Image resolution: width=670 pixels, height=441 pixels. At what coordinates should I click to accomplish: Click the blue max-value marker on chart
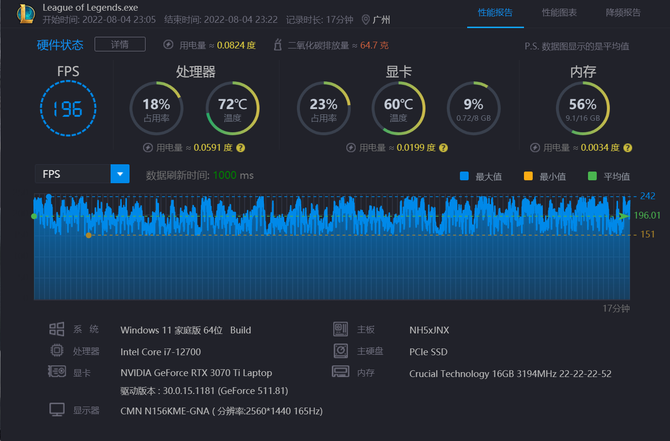tap(49, 197)
